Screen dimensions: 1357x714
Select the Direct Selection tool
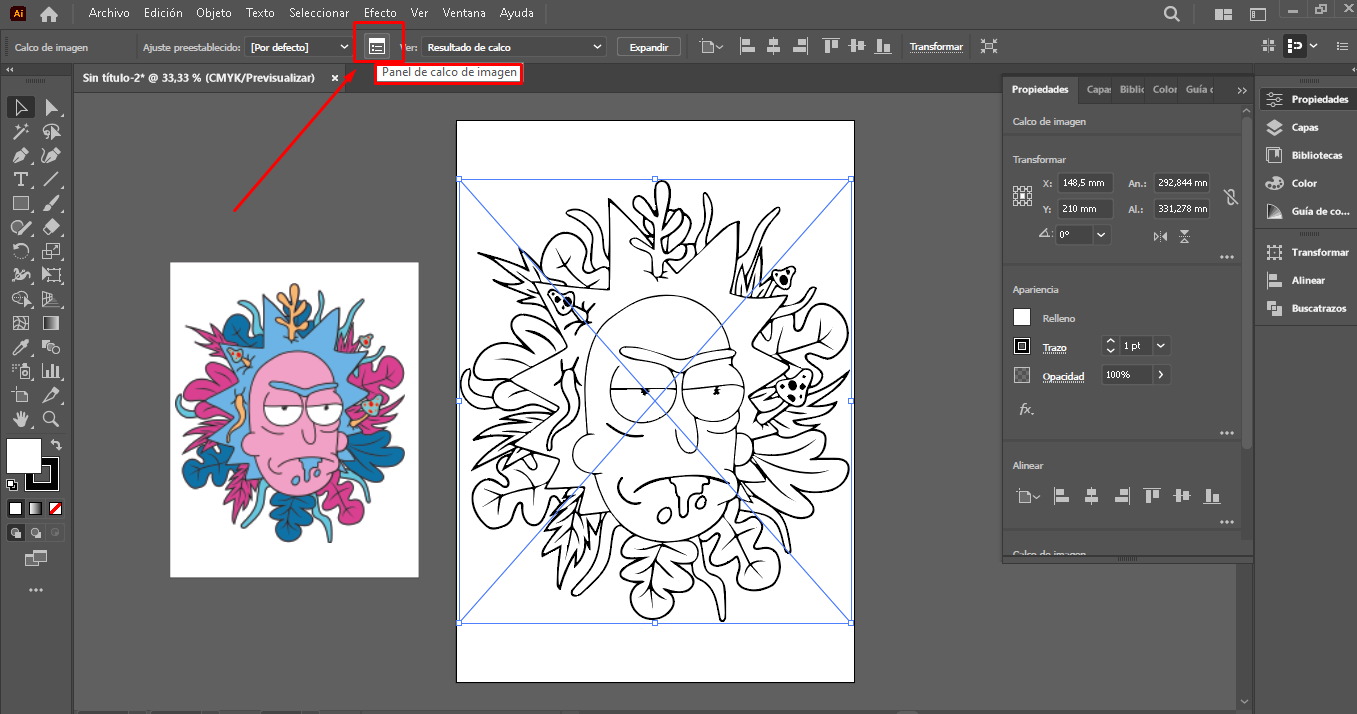(51, 107)
